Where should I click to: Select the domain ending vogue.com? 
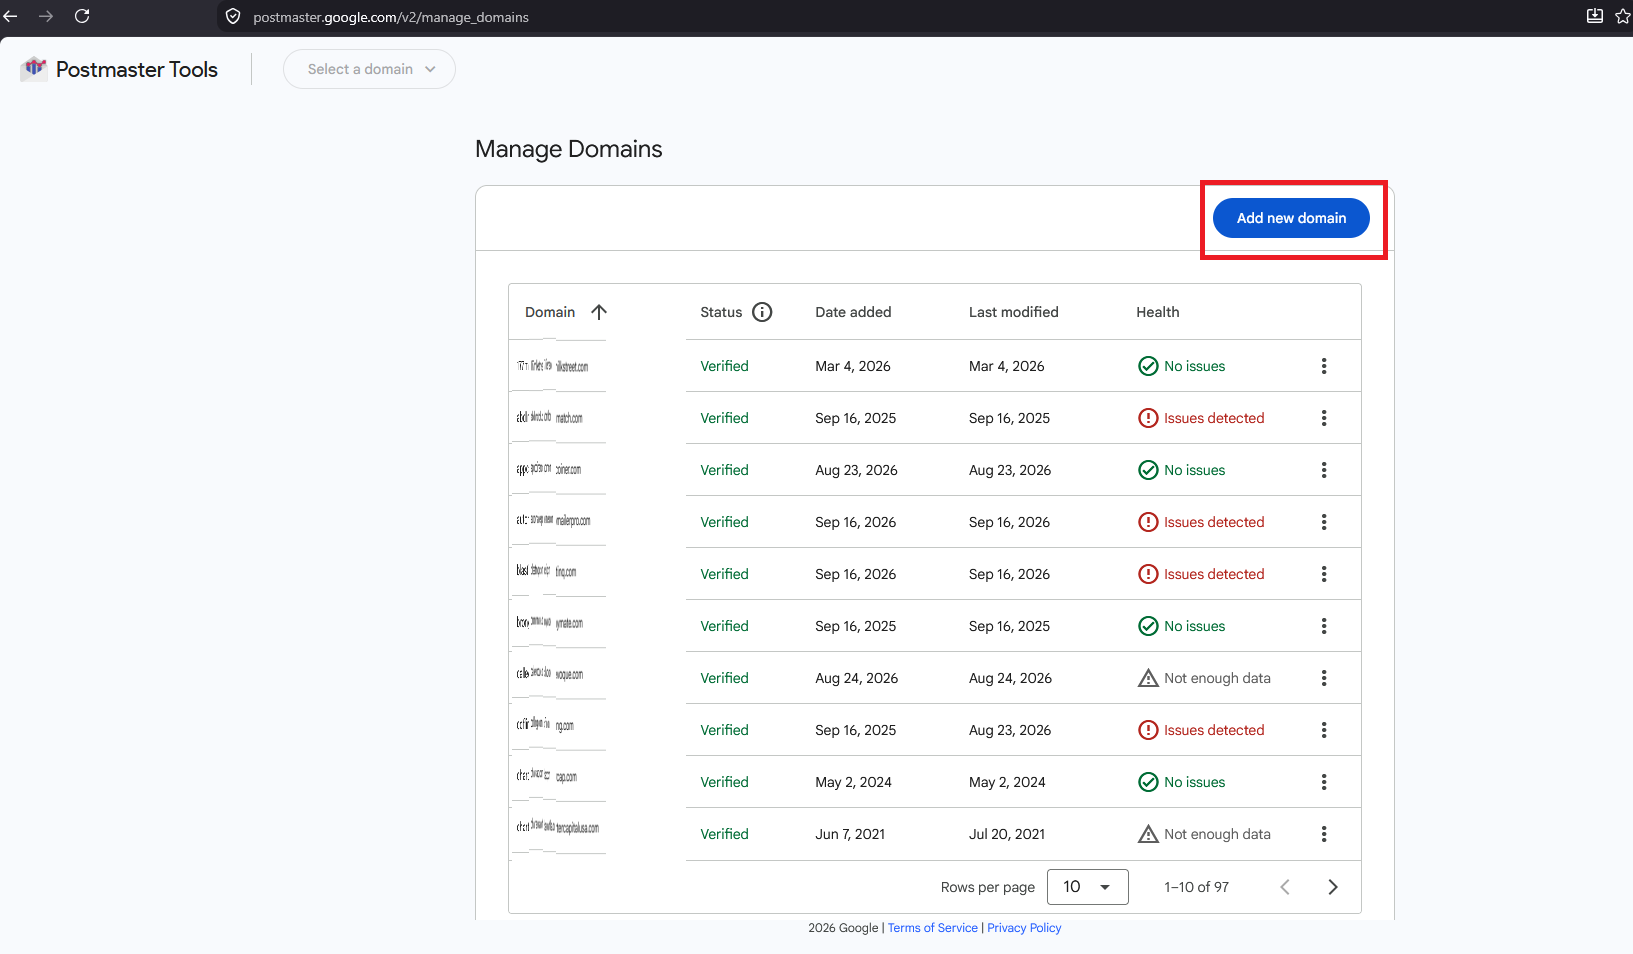550,674
